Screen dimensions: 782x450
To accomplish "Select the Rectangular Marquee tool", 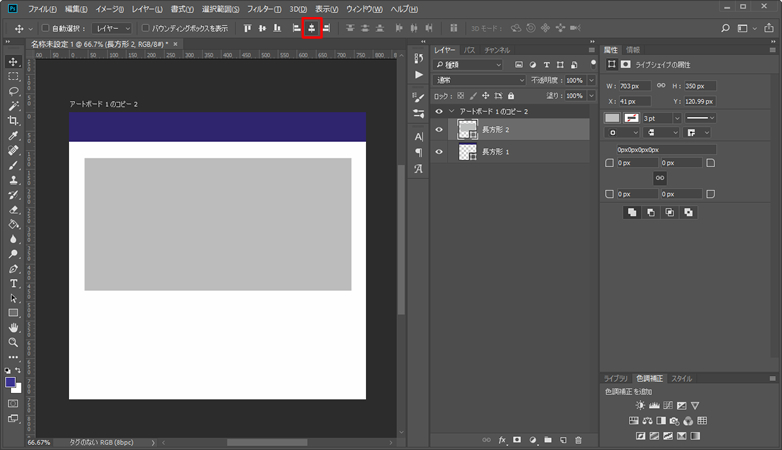I will coord(13,77).
